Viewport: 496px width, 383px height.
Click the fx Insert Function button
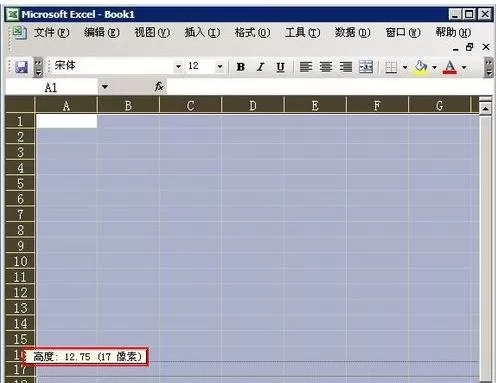point(159,87)
